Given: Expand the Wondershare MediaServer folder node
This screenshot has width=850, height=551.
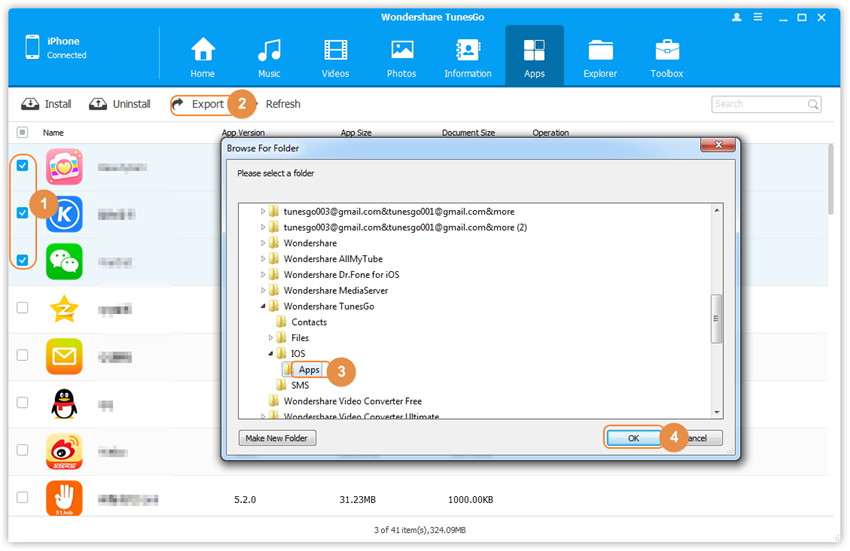Looking at the screenshot, I should (x=264, y=290).
